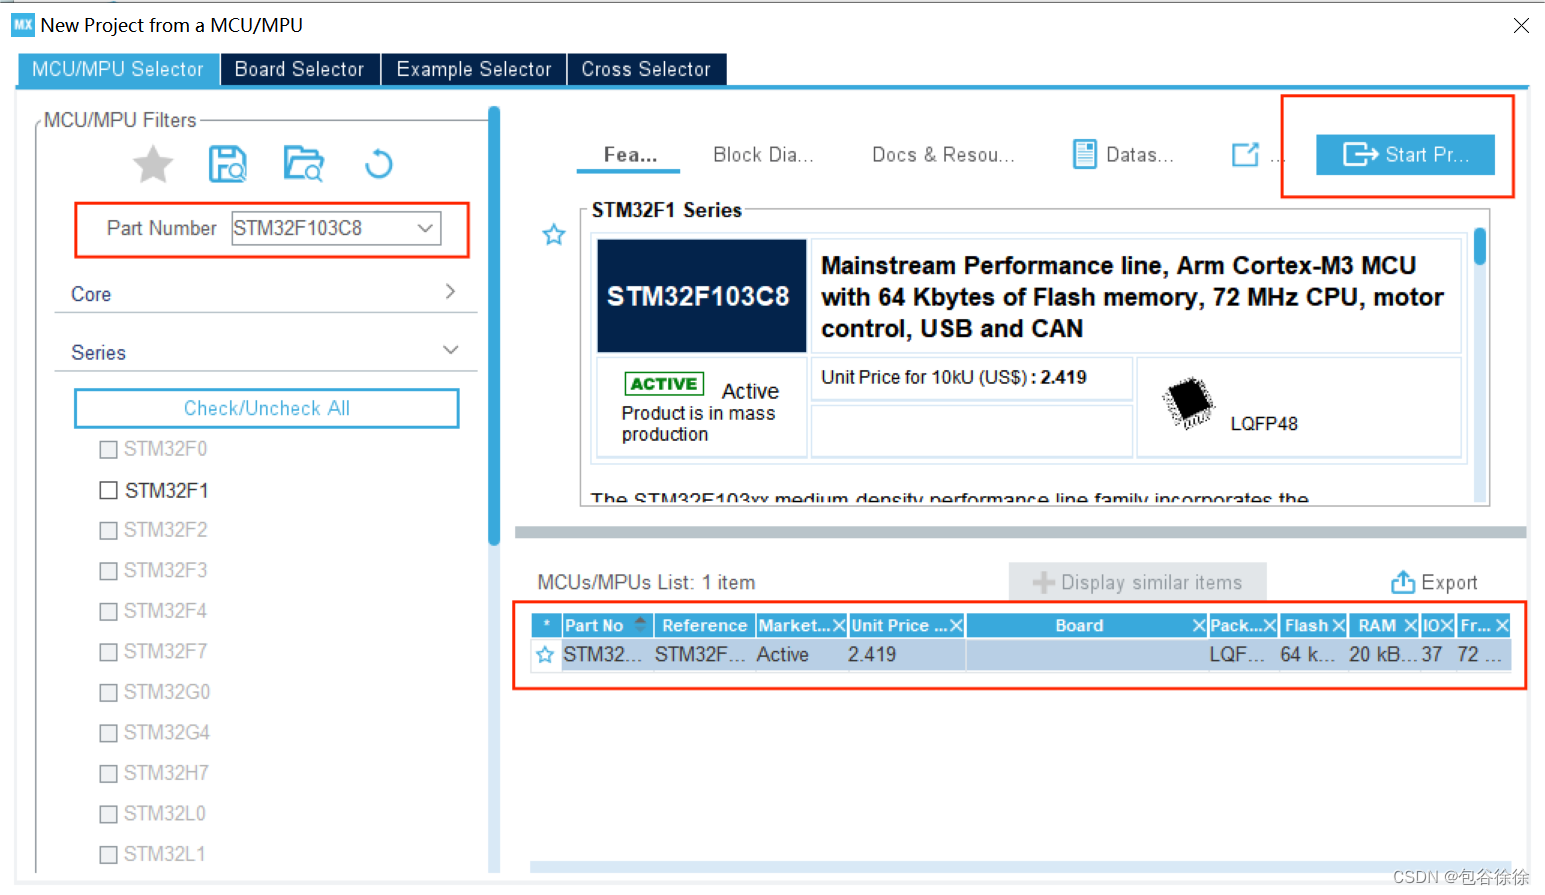Remove the Package column
The height and width of the screenshot is (895, 1545).
(x=1270, y=625)
